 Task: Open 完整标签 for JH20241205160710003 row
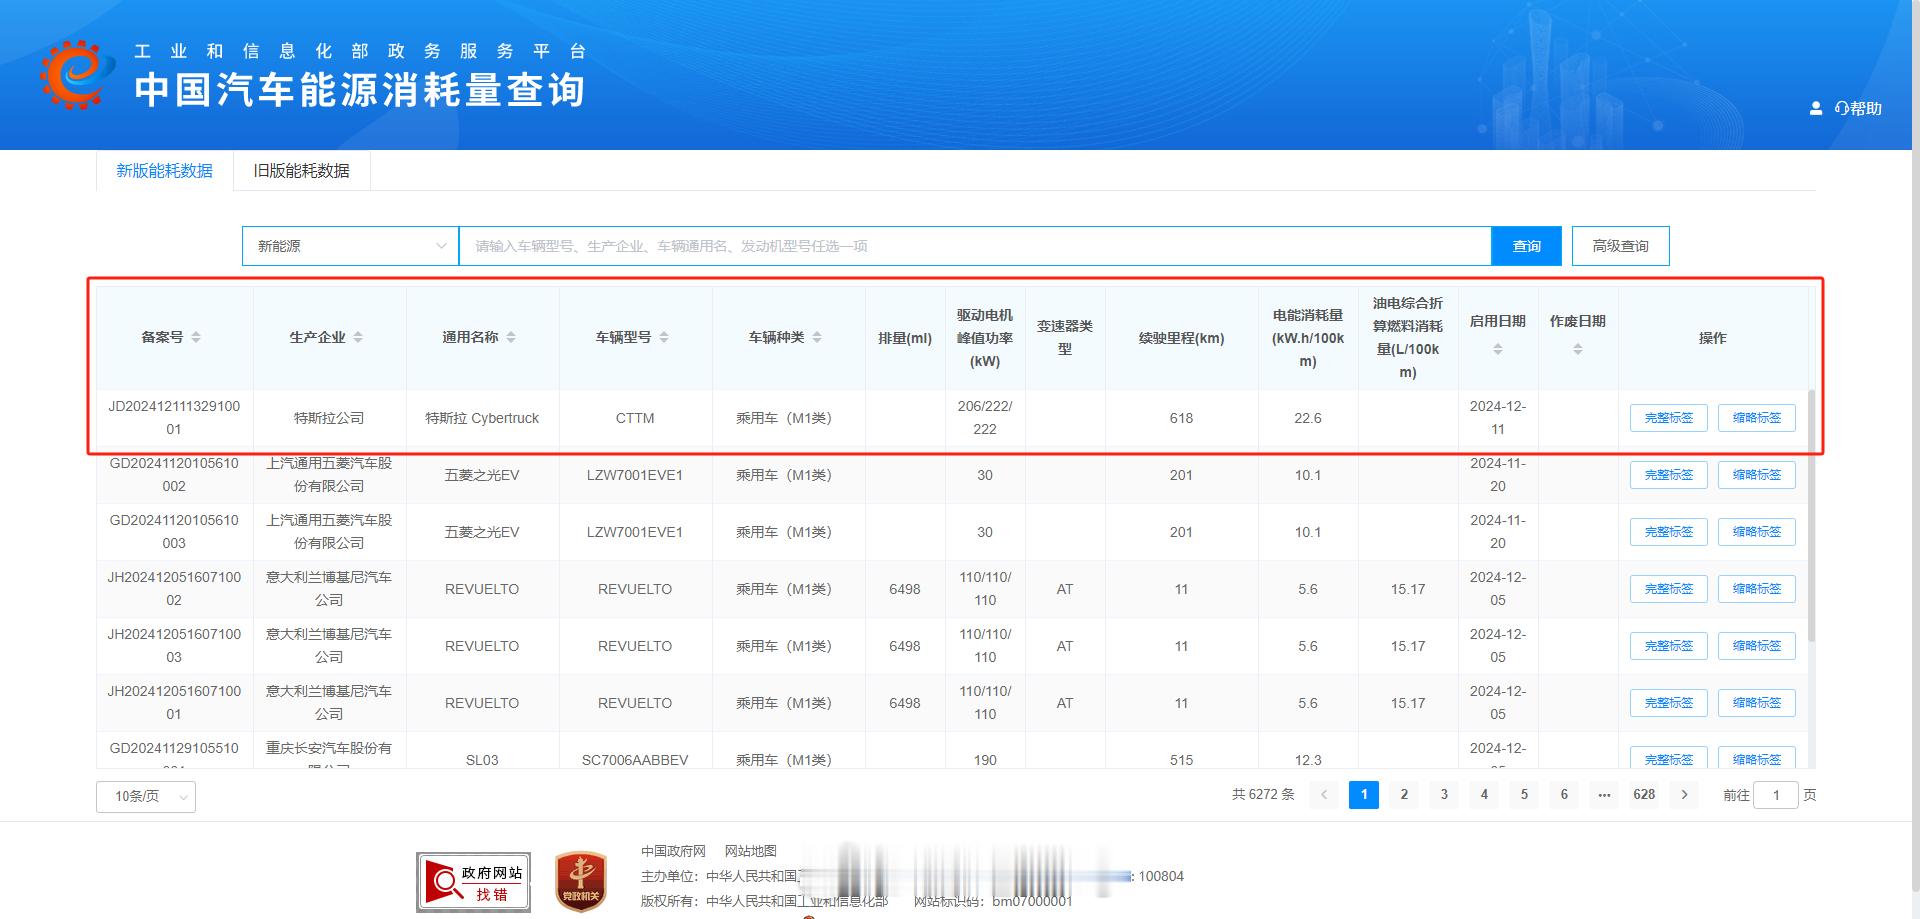point(1668,646)
